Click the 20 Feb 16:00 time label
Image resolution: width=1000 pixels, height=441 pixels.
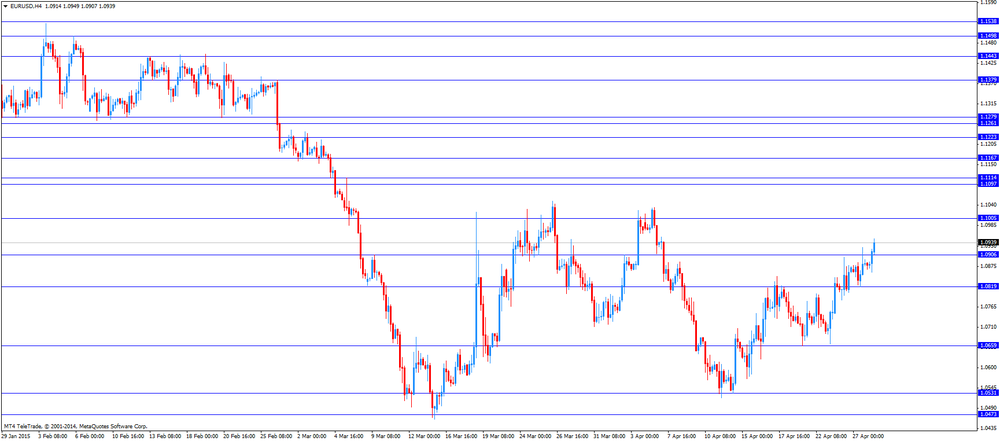(240, 436)
